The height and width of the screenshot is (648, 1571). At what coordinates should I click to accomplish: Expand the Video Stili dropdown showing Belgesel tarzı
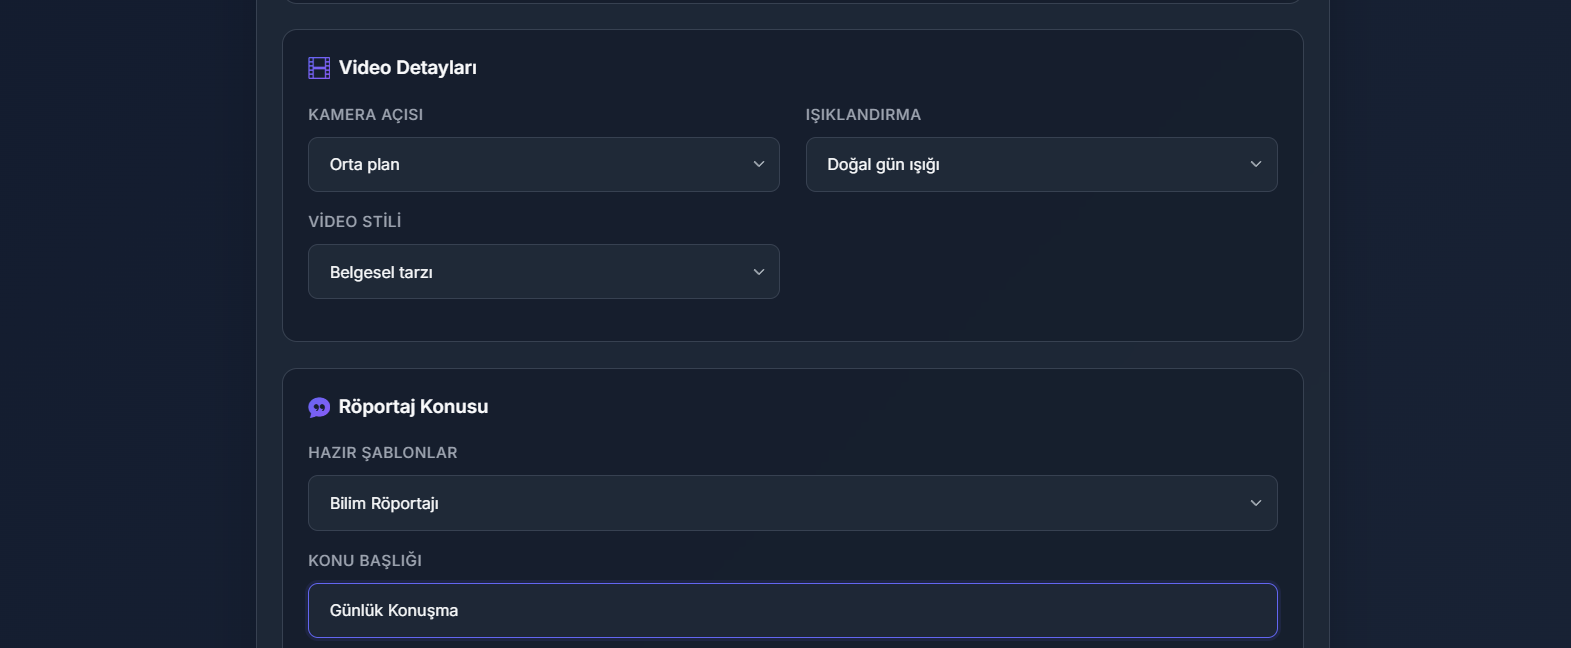[544, 272]
